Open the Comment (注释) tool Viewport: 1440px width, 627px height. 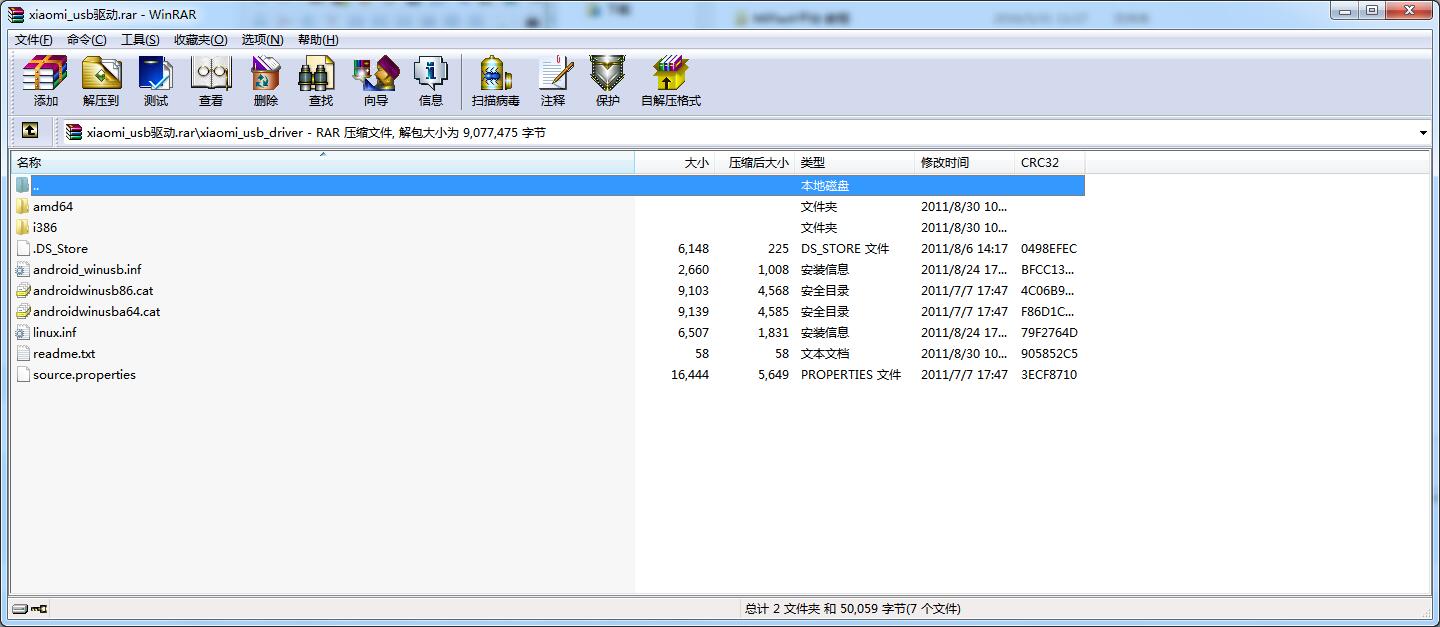click(553, 81)
